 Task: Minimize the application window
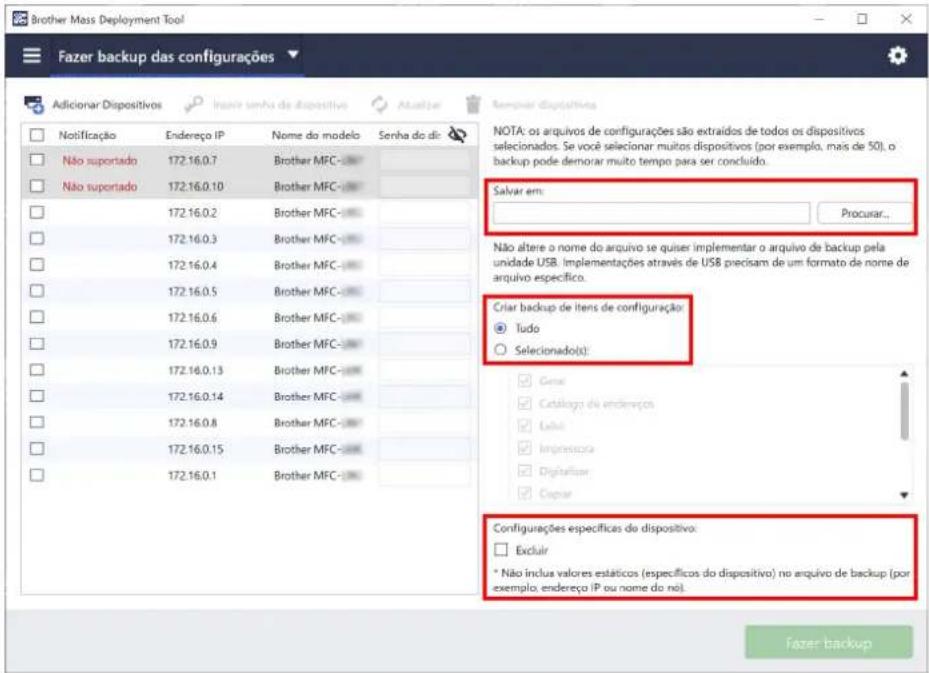tap(819, 19)
